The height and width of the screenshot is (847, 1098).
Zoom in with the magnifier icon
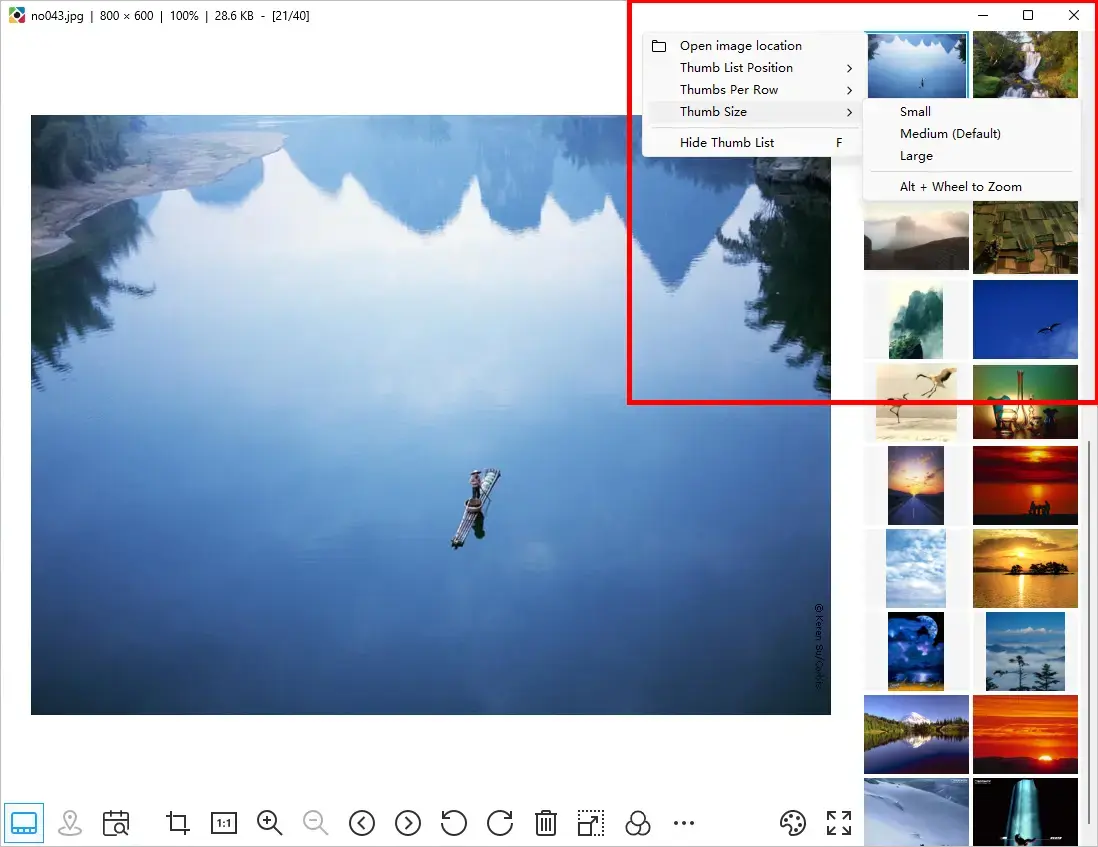tap(269, 823)
